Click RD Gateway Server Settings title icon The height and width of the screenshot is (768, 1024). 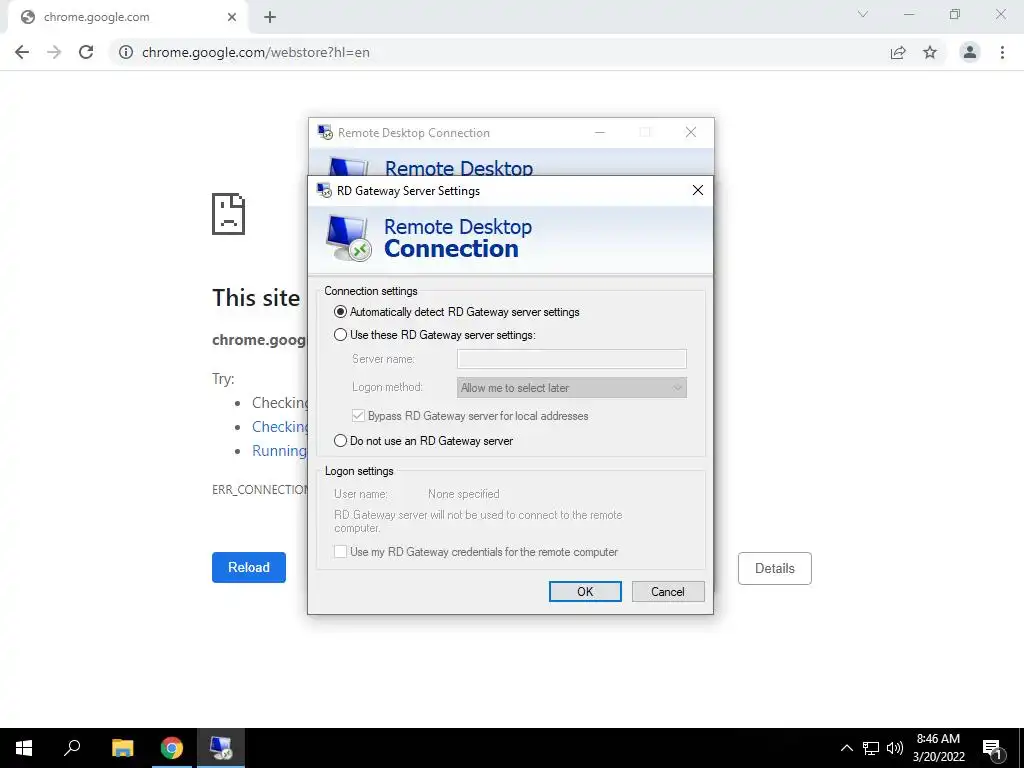tap(324, 191)
